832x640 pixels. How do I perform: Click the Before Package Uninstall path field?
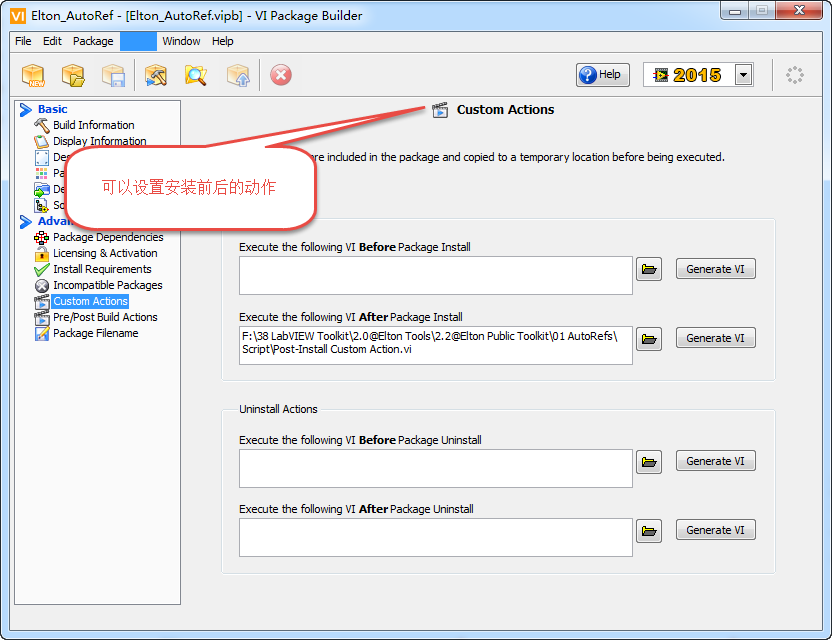tap(436, 469)
